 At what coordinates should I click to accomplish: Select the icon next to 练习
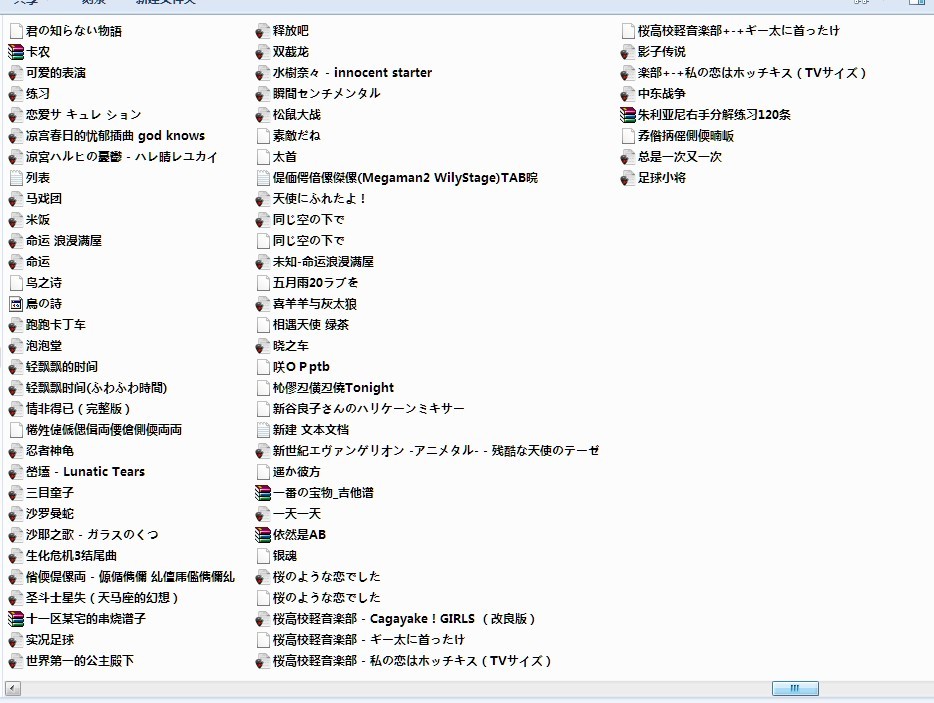click(x=16, y=94)
